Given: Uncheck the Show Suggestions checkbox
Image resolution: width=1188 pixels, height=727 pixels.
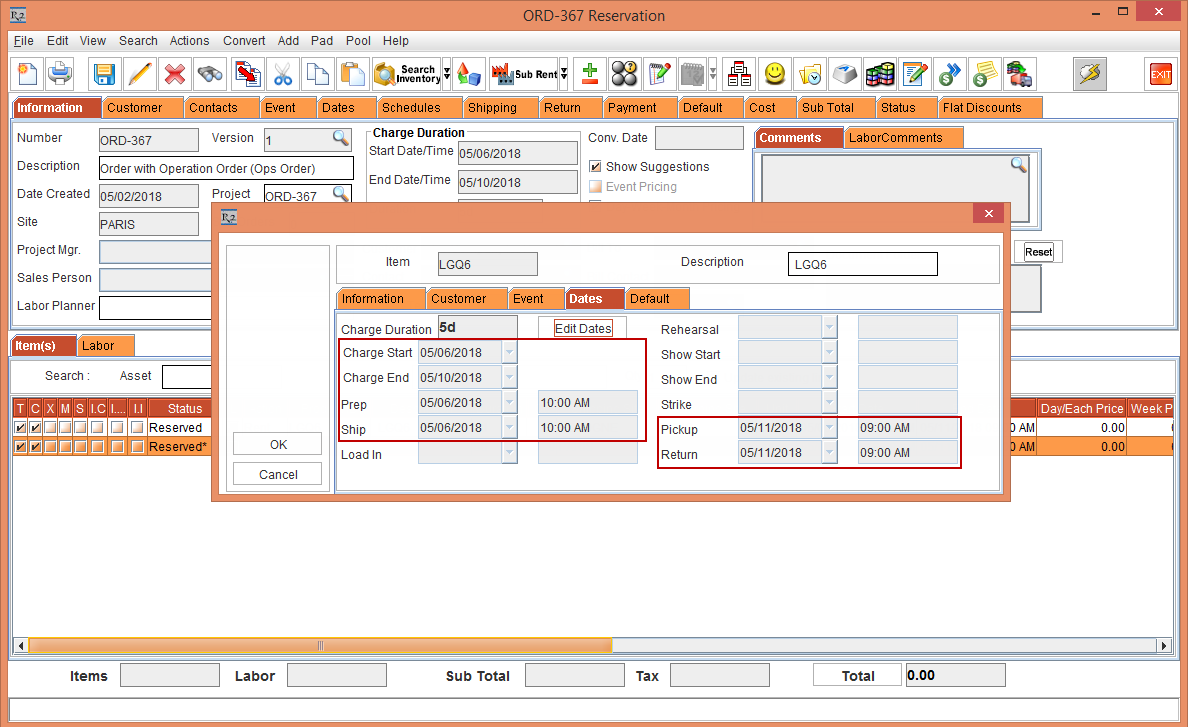Looking at the screenshot, I should [596, 167].
